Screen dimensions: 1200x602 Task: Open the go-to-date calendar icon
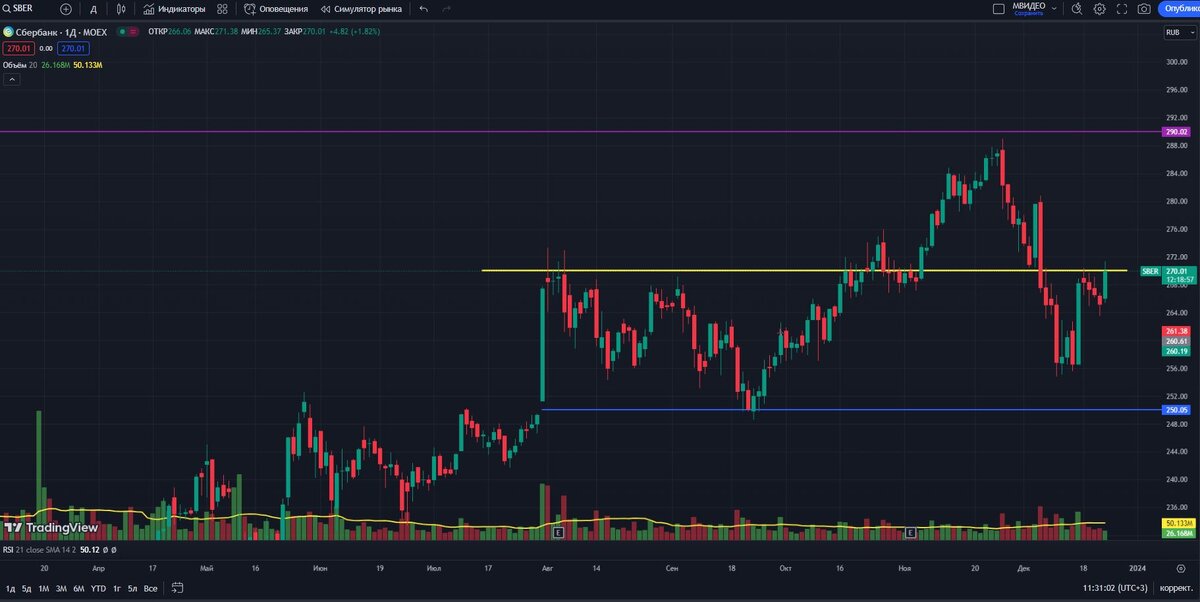177,588
